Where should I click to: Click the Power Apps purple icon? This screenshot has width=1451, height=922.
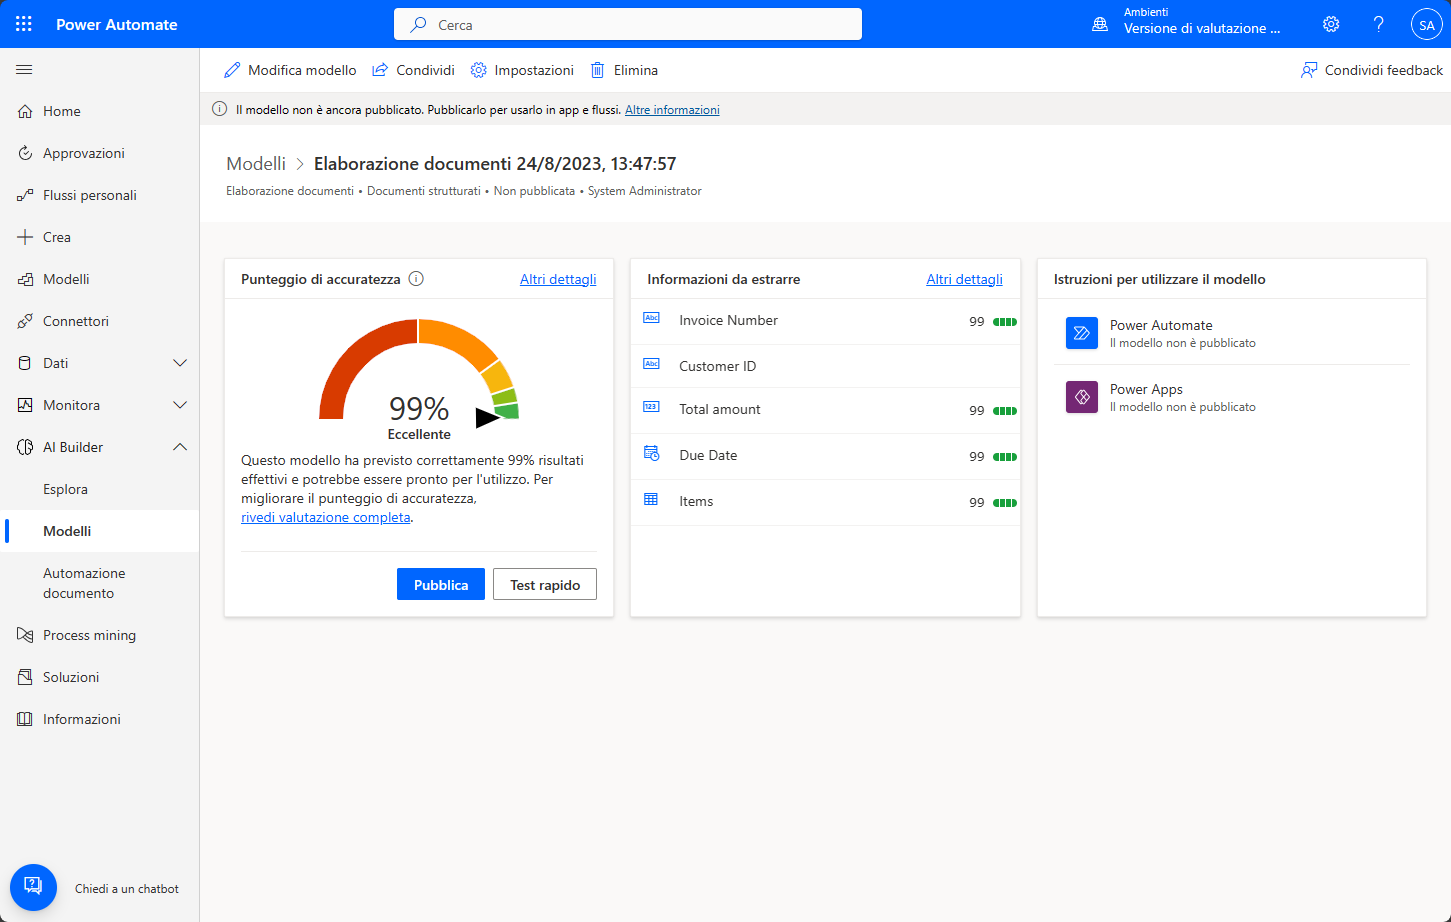click(1081, 397)
